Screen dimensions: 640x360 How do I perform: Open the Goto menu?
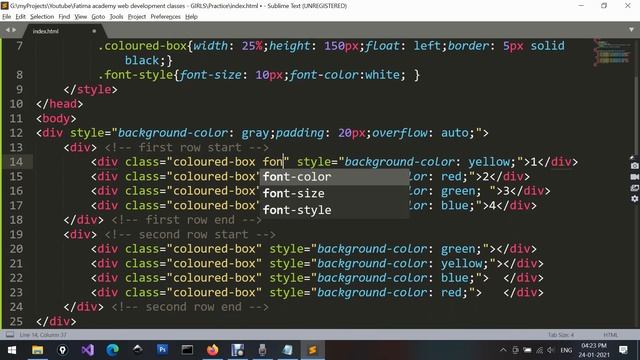pos(98,17)
